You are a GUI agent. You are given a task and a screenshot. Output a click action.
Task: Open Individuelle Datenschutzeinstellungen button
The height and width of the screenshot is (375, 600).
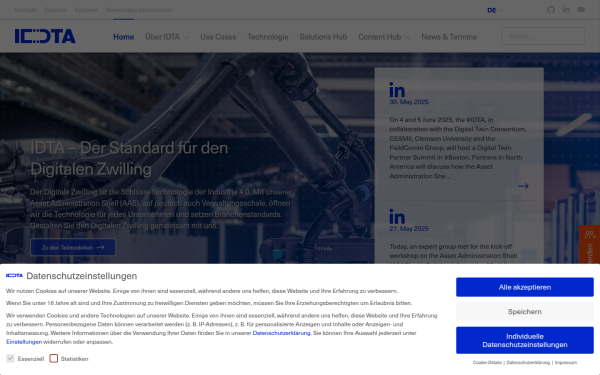click(x=525, y=340)
